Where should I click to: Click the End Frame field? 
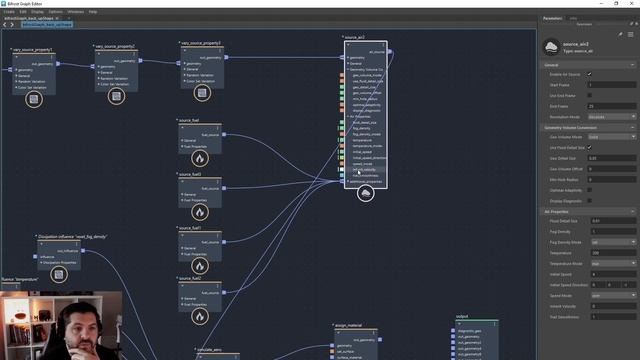pos(611,106)
